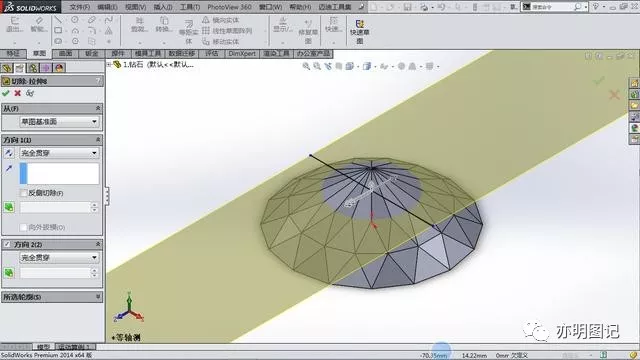Viewport: 640px width, 360px height.
Task: Click Move Entities in the sketch ribbon
Action: pyautogui.click(x=221, y=42)
